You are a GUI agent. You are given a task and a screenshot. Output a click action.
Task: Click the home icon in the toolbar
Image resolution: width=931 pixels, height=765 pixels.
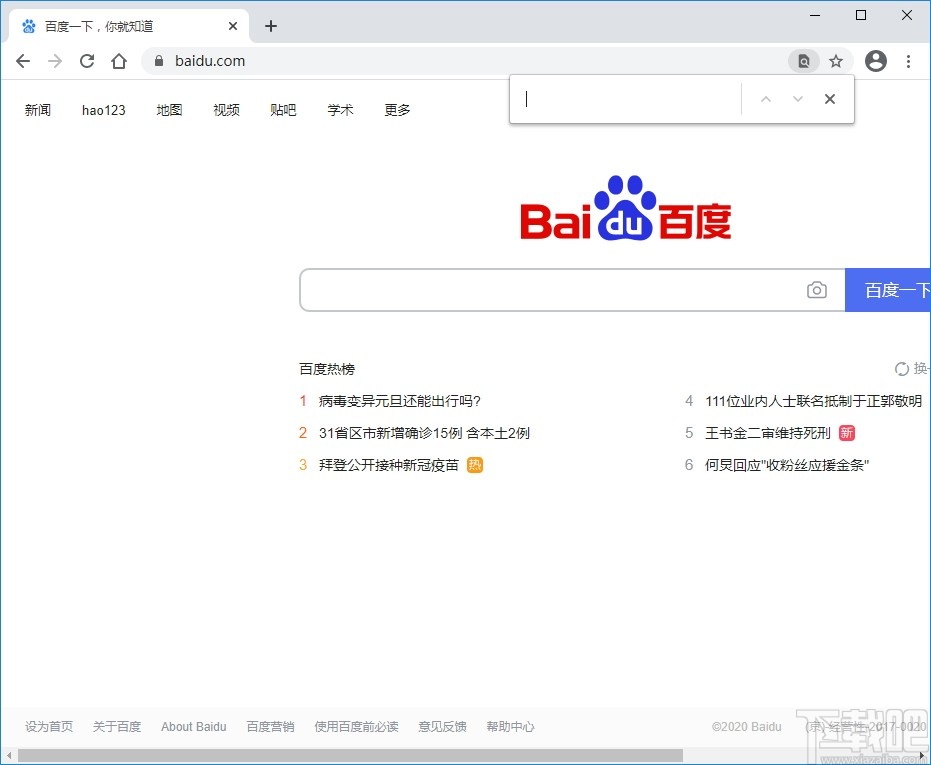click(119, 61)
